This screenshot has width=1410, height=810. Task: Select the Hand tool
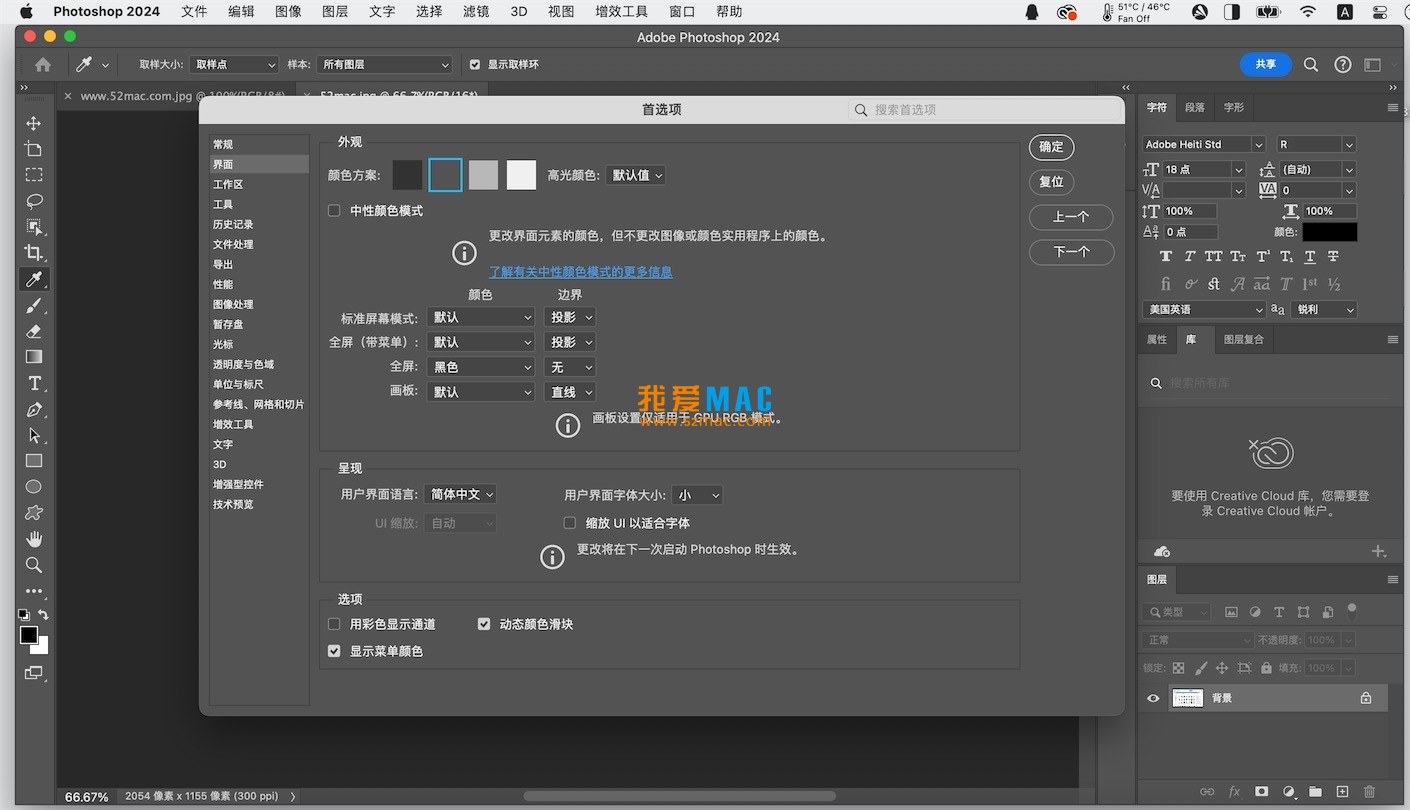coord(34,538)
